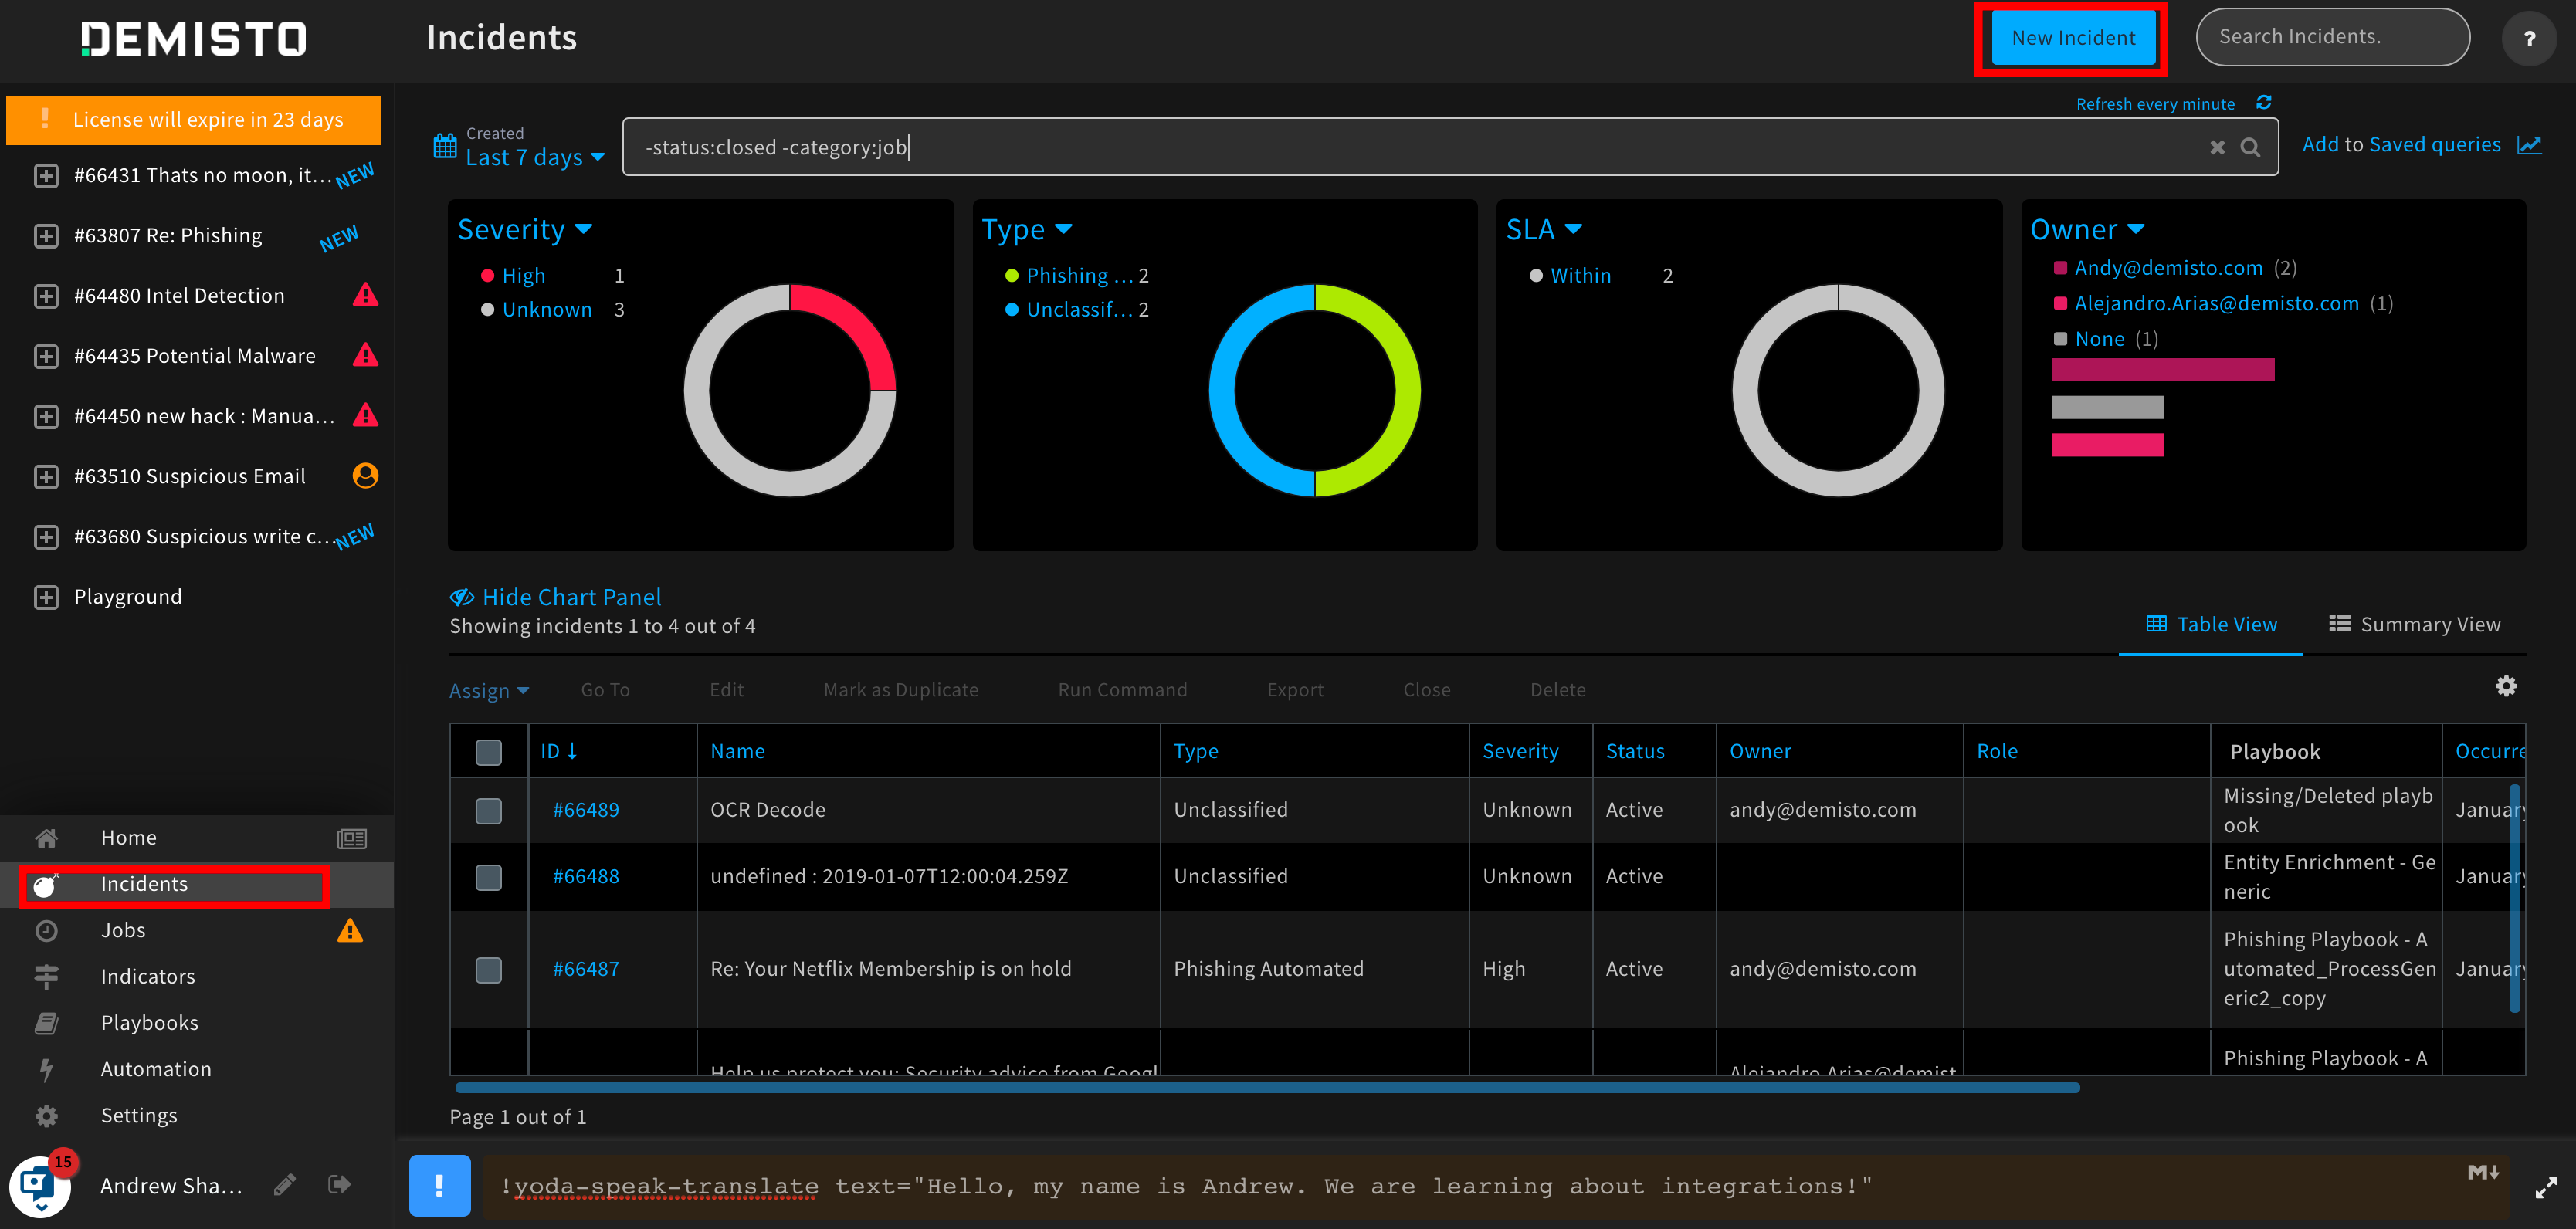Expand #63807 Re: Phishing incident

coord(46,236)
